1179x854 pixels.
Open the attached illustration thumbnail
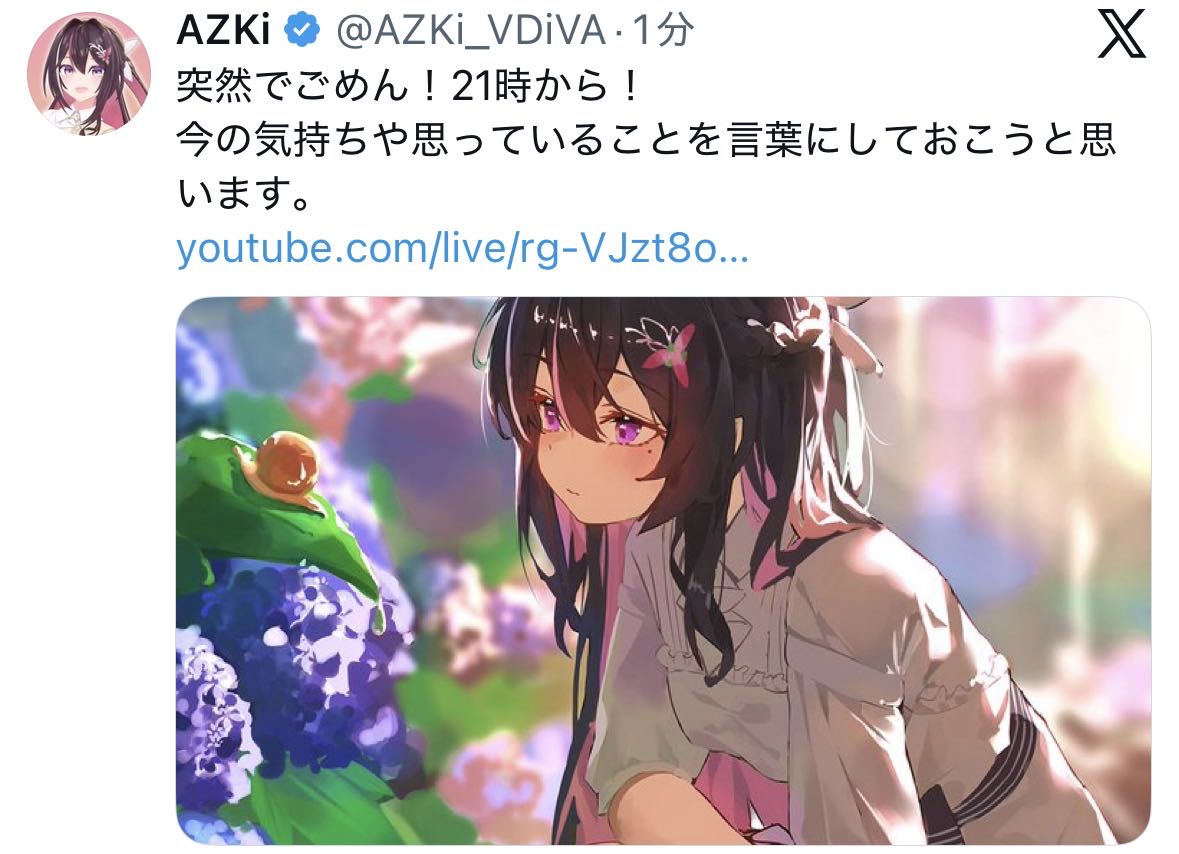click(x=663, y=571)
